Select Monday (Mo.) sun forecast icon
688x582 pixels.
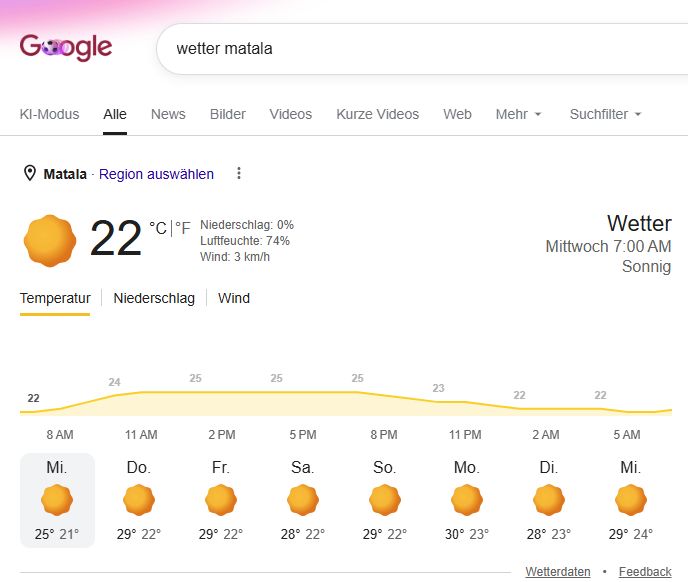(x=467, y=500)
